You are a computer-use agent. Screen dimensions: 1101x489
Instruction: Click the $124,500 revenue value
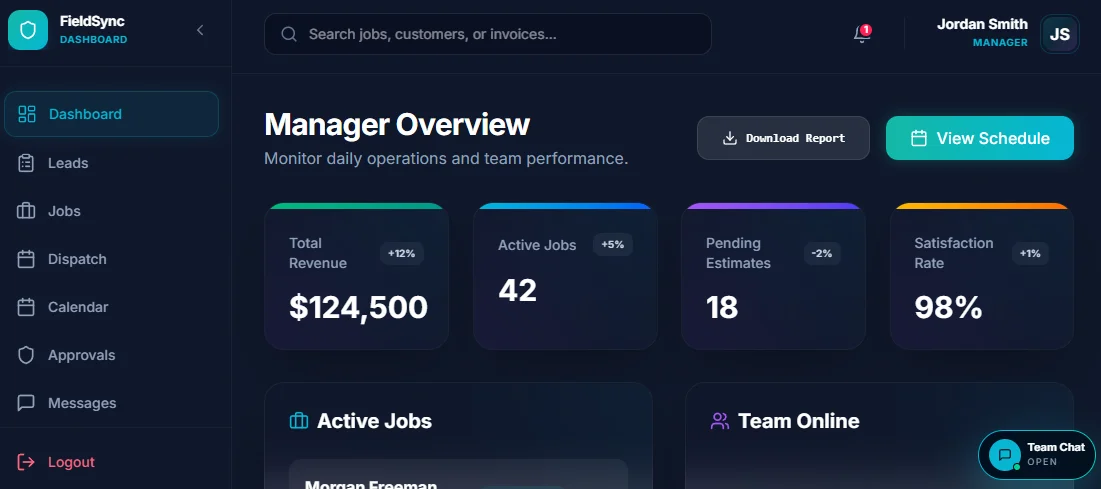tap(358, 307)
